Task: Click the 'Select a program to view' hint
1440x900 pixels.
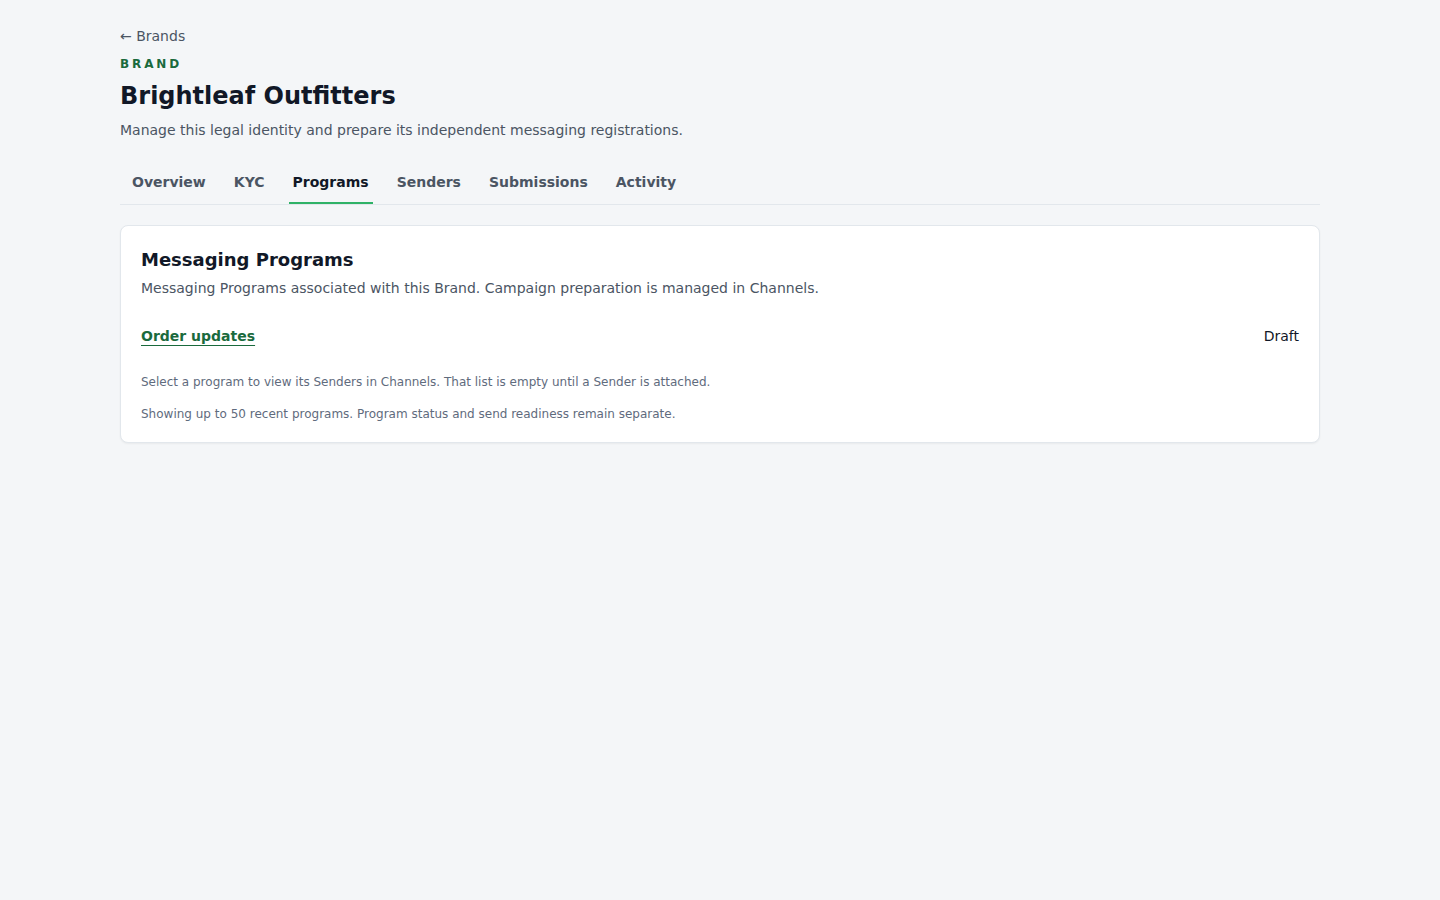Action: [425, 382]
